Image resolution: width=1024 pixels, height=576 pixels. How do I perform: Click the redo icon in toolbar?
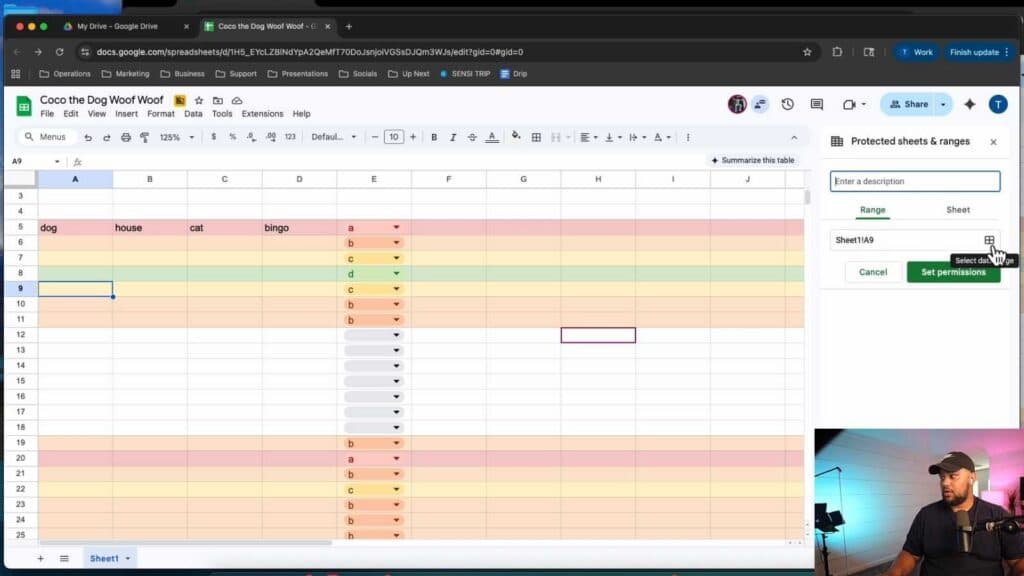[x=106, y=137]
